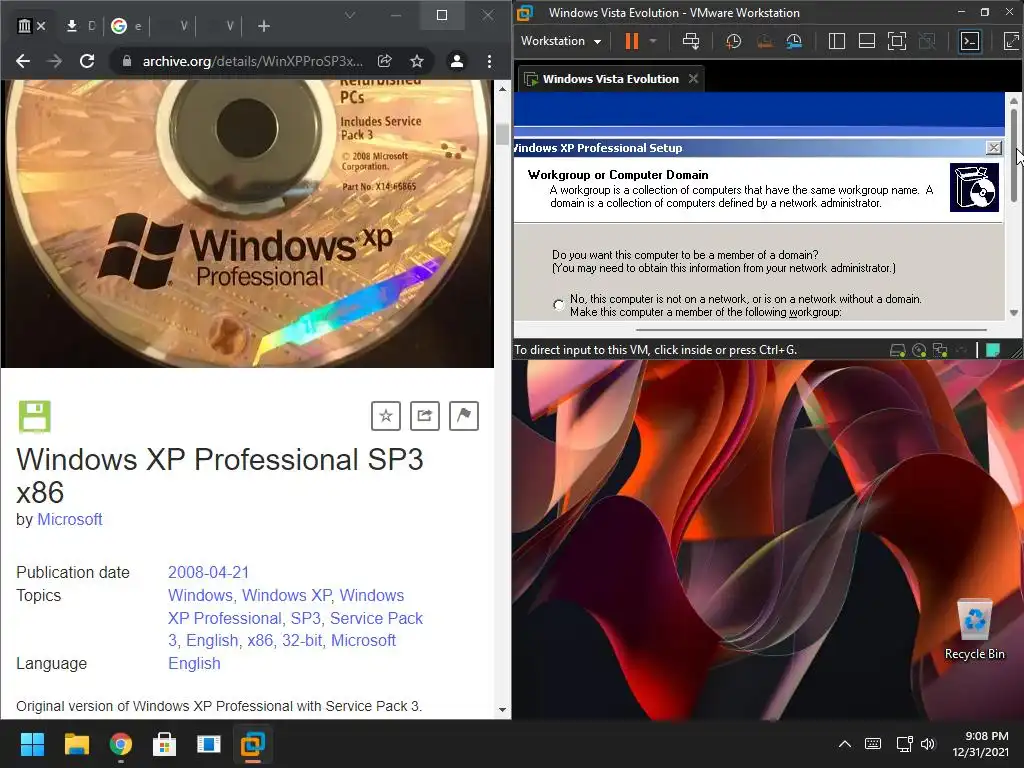The height and width of the screenshot is (768, 1024).
Task: Open File Explorer from the taskbar
Action: [x=76, y=744]
